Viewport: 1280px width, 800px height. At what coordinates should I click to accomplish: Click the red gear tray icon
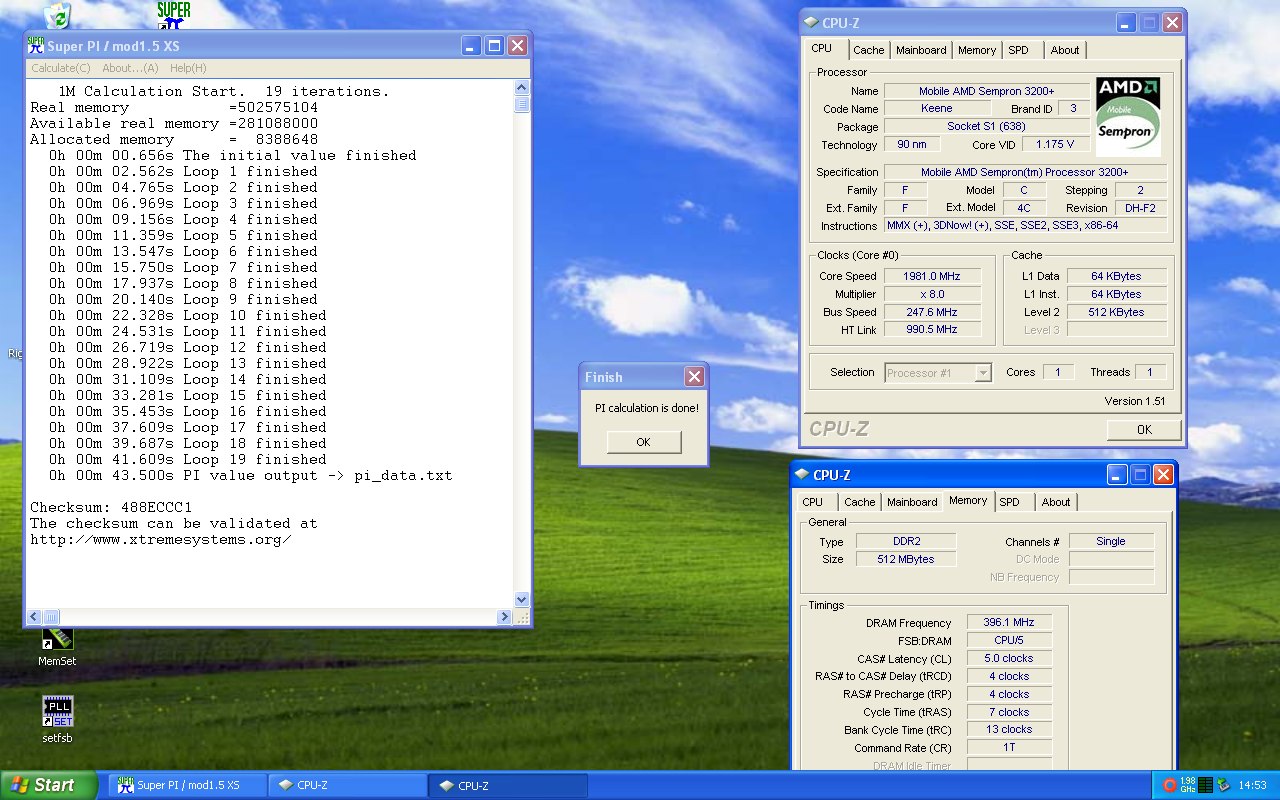1171,785
